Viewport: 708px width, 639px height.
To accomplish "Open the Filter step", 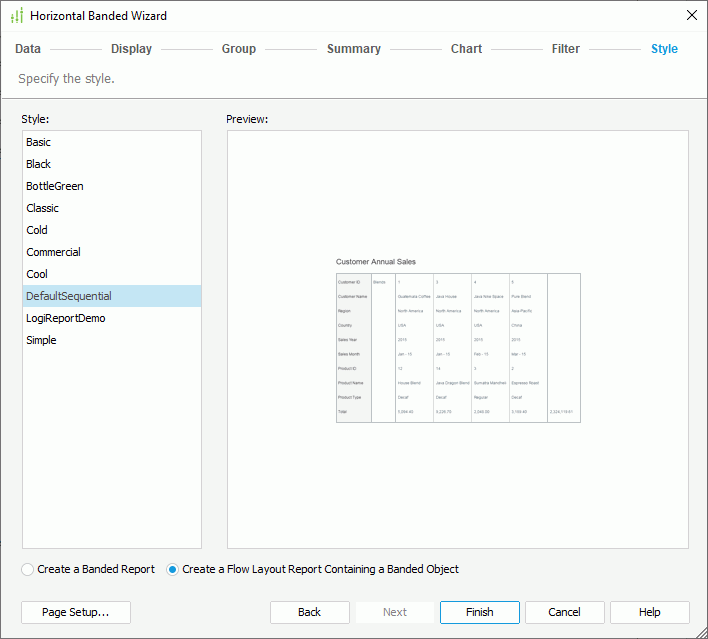I will tap(565, 49).
